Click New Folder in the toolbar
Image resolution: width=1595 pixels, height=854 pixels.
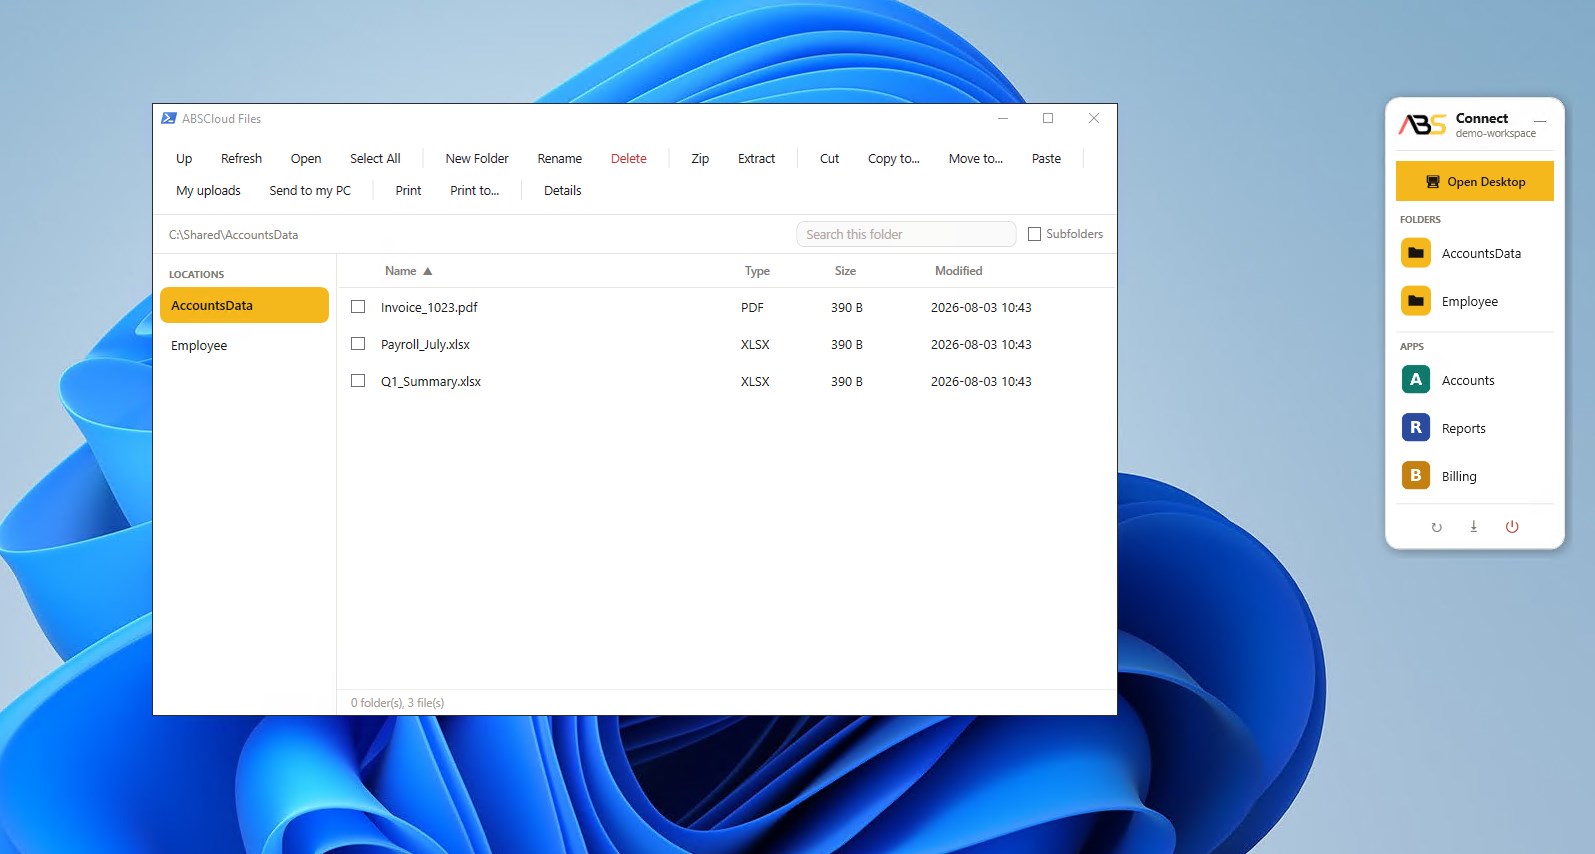(477, 158)
